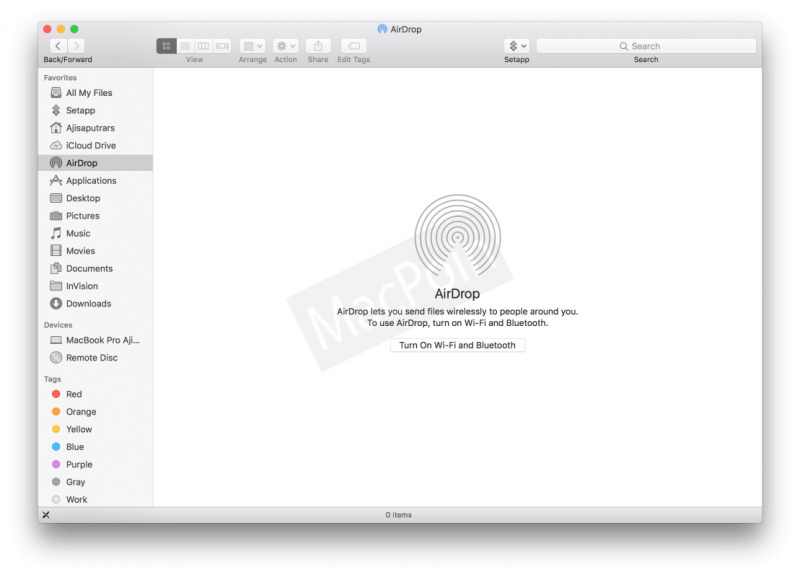This screenshot has height=577, width=800.
Task: Open Documents folder in sidebar
Action: (95, 268)
